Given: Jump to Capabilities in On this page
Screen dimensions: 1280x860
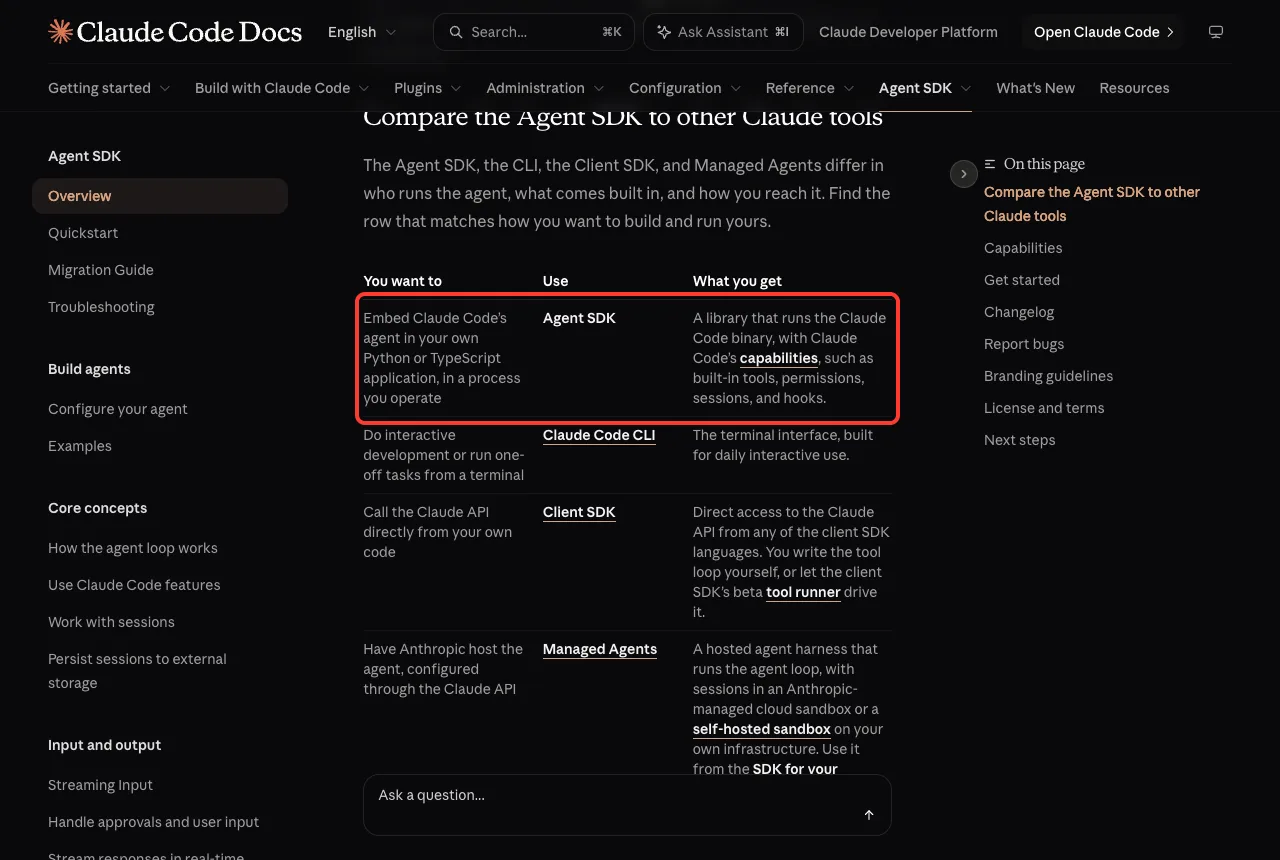Looking at the screenshot, I should tap(1023, 248).
